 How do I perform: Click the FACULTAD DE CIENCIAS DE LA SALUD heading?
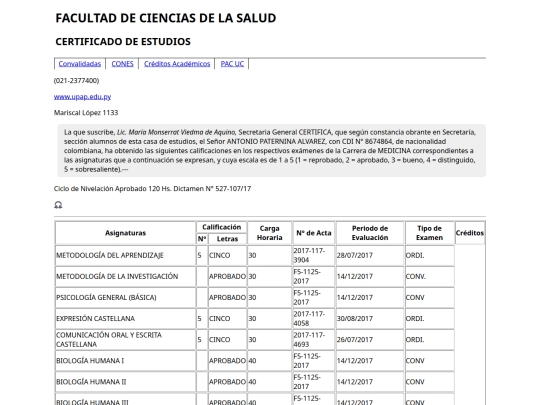pyautogui.click(x=166, y=18)
